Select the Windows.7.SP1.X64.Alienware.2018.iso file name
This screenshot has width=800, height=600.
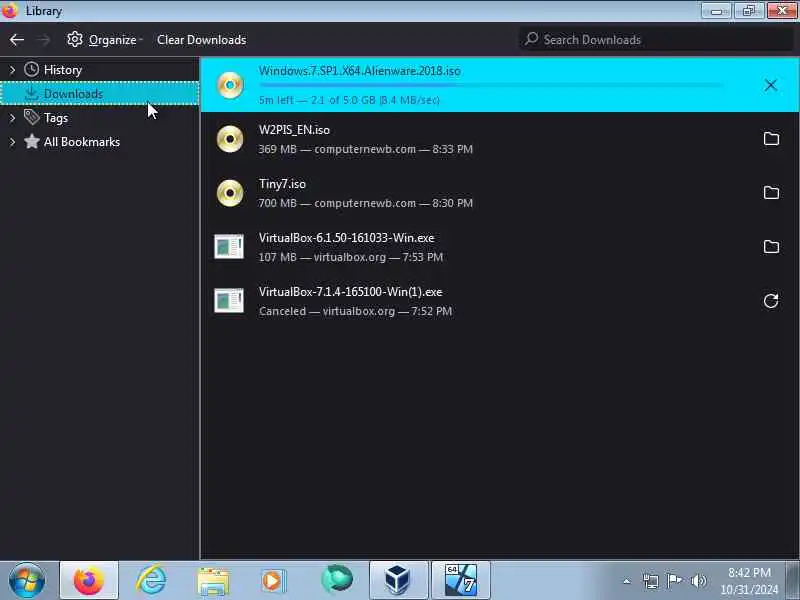(x=360, y=71)
